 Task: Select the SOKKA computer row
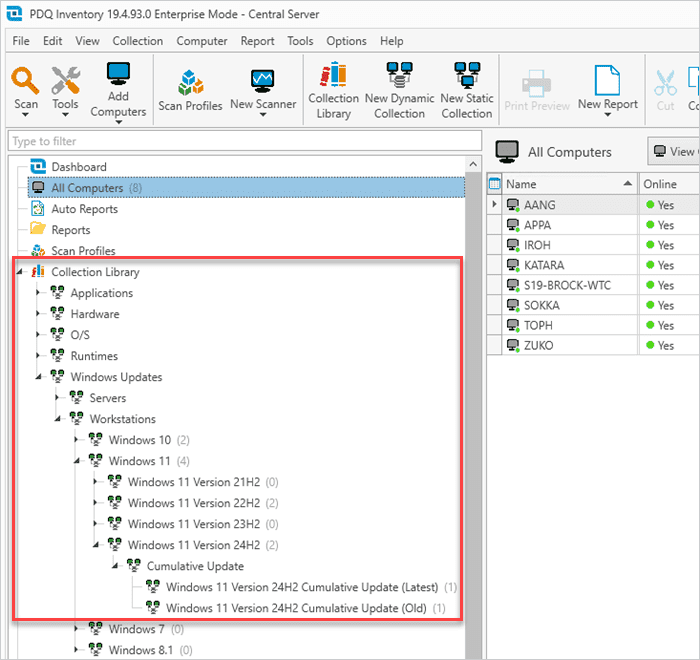tap(594, 305)
